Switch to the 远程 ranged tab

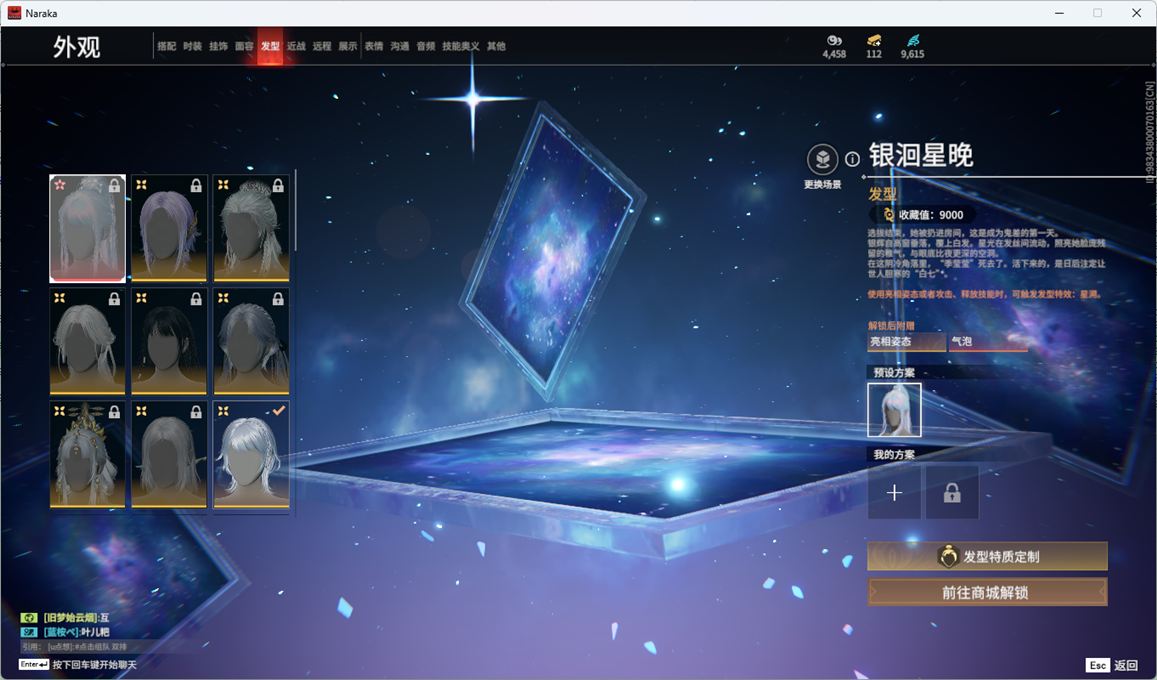pos(322,46)
